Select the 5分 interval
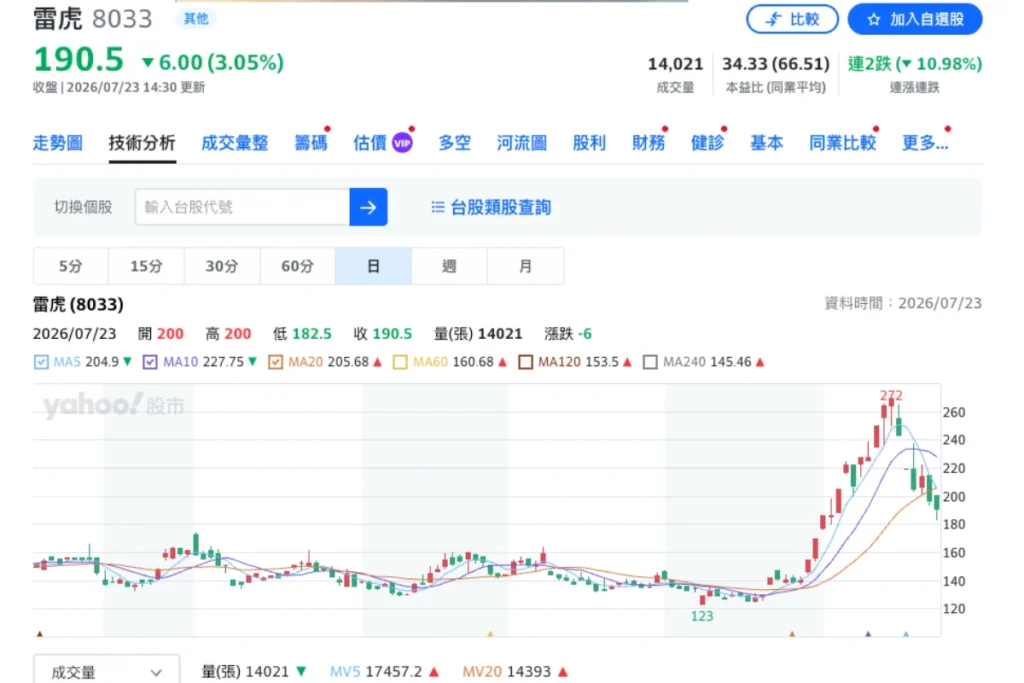Viewport: 1024px width, 683px height. coord(71,266)
